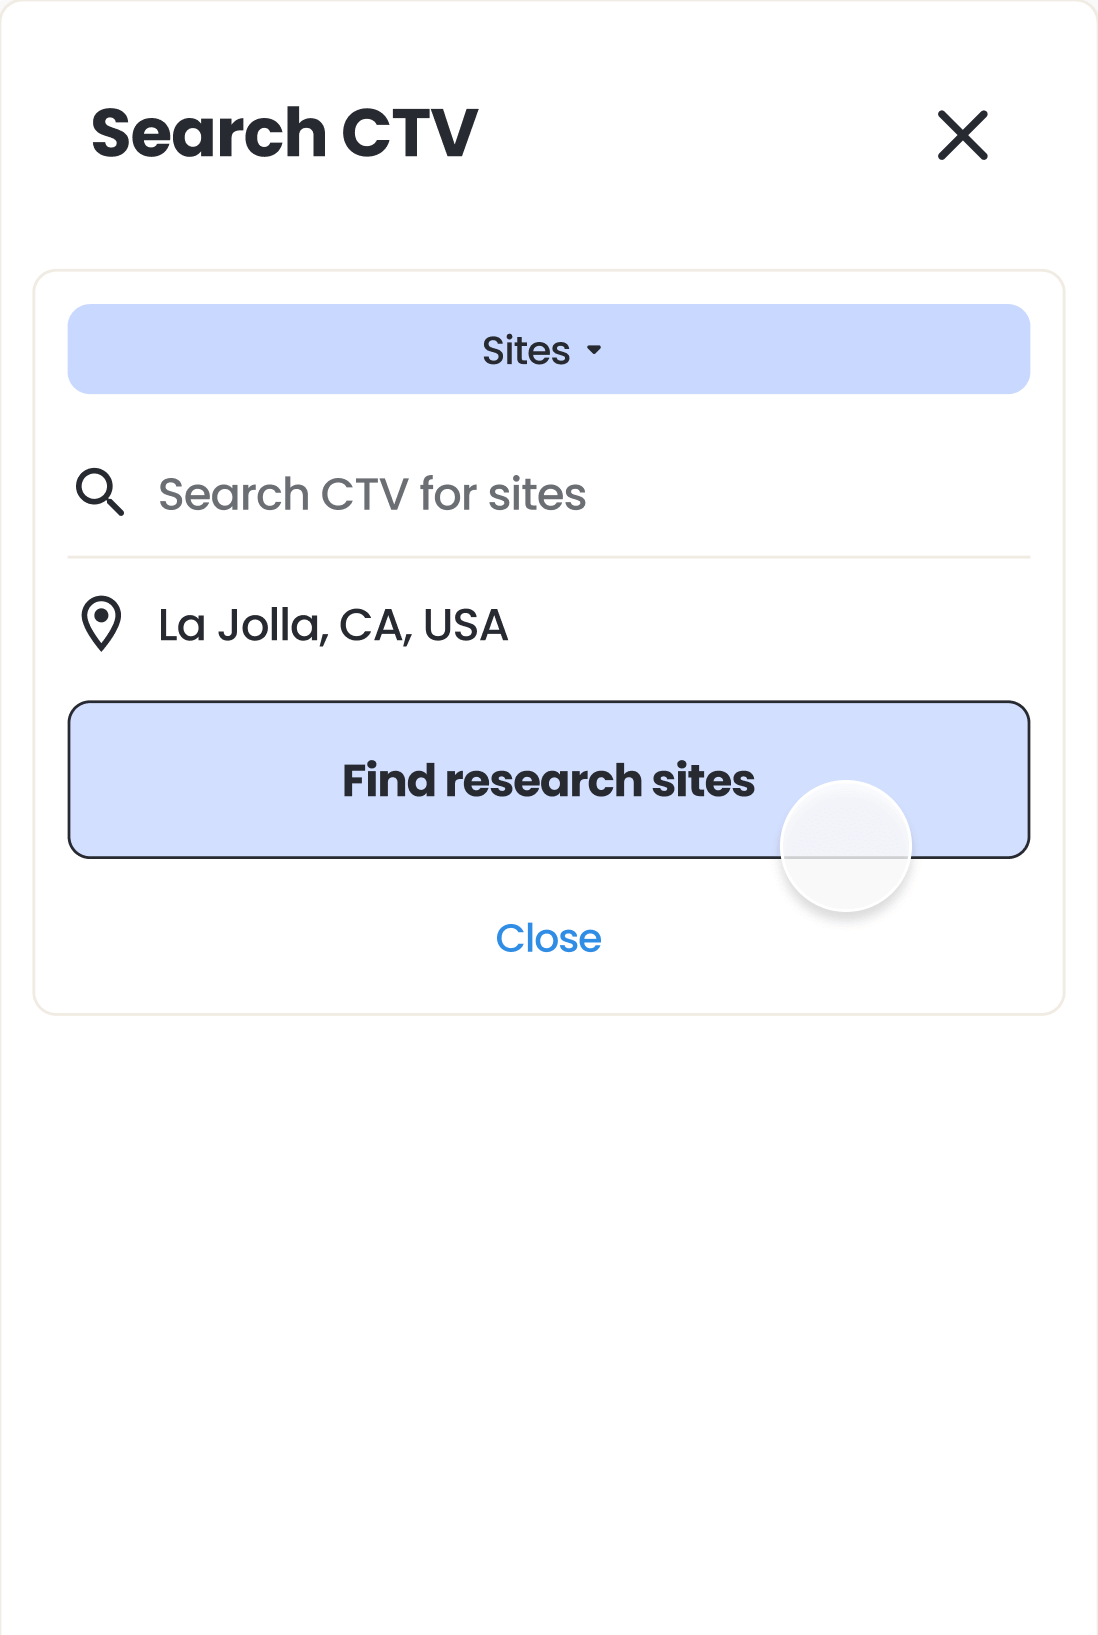Select the La Jolla, CA, USA location field
The image size is (1098, 1635).
(x=590, y=625)
